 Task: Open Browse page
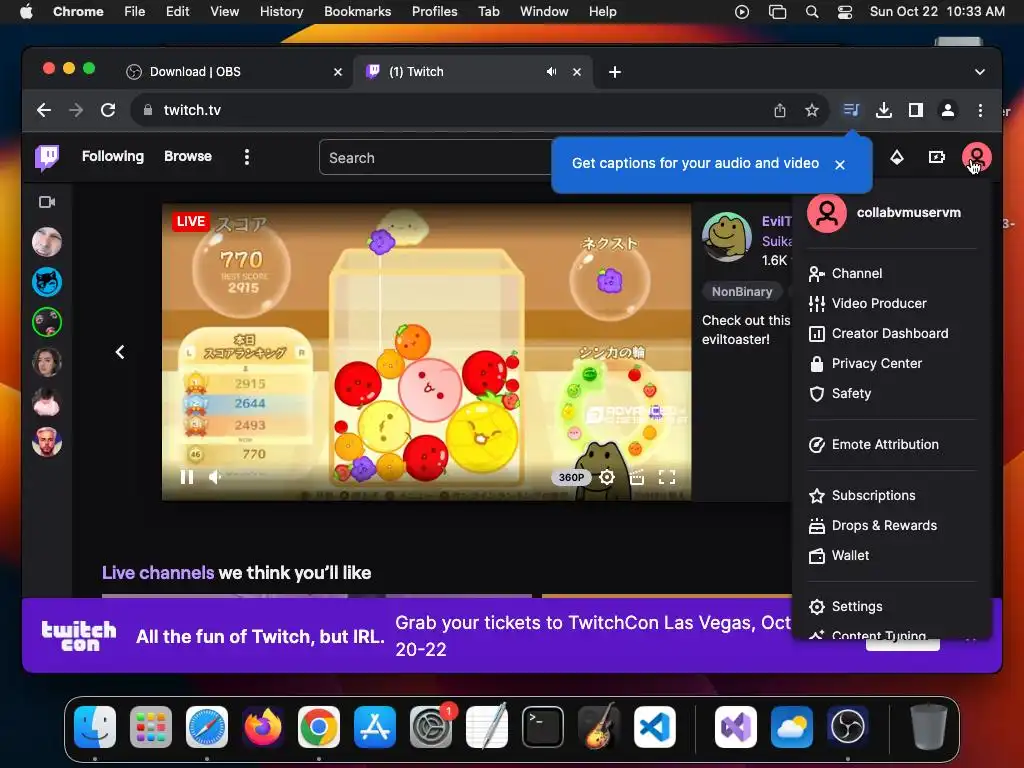[x=187, y=156]
